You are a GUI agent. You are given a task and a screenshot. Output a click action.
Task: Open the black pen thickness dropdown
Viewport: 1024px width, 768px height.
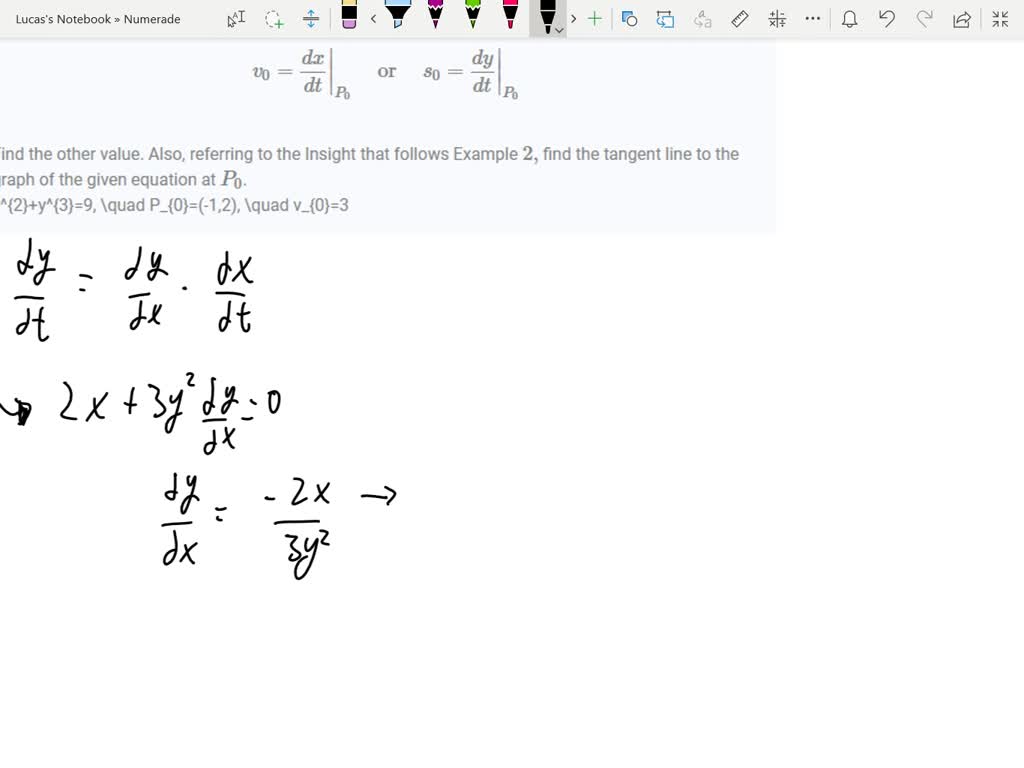(x=557, y=28)
